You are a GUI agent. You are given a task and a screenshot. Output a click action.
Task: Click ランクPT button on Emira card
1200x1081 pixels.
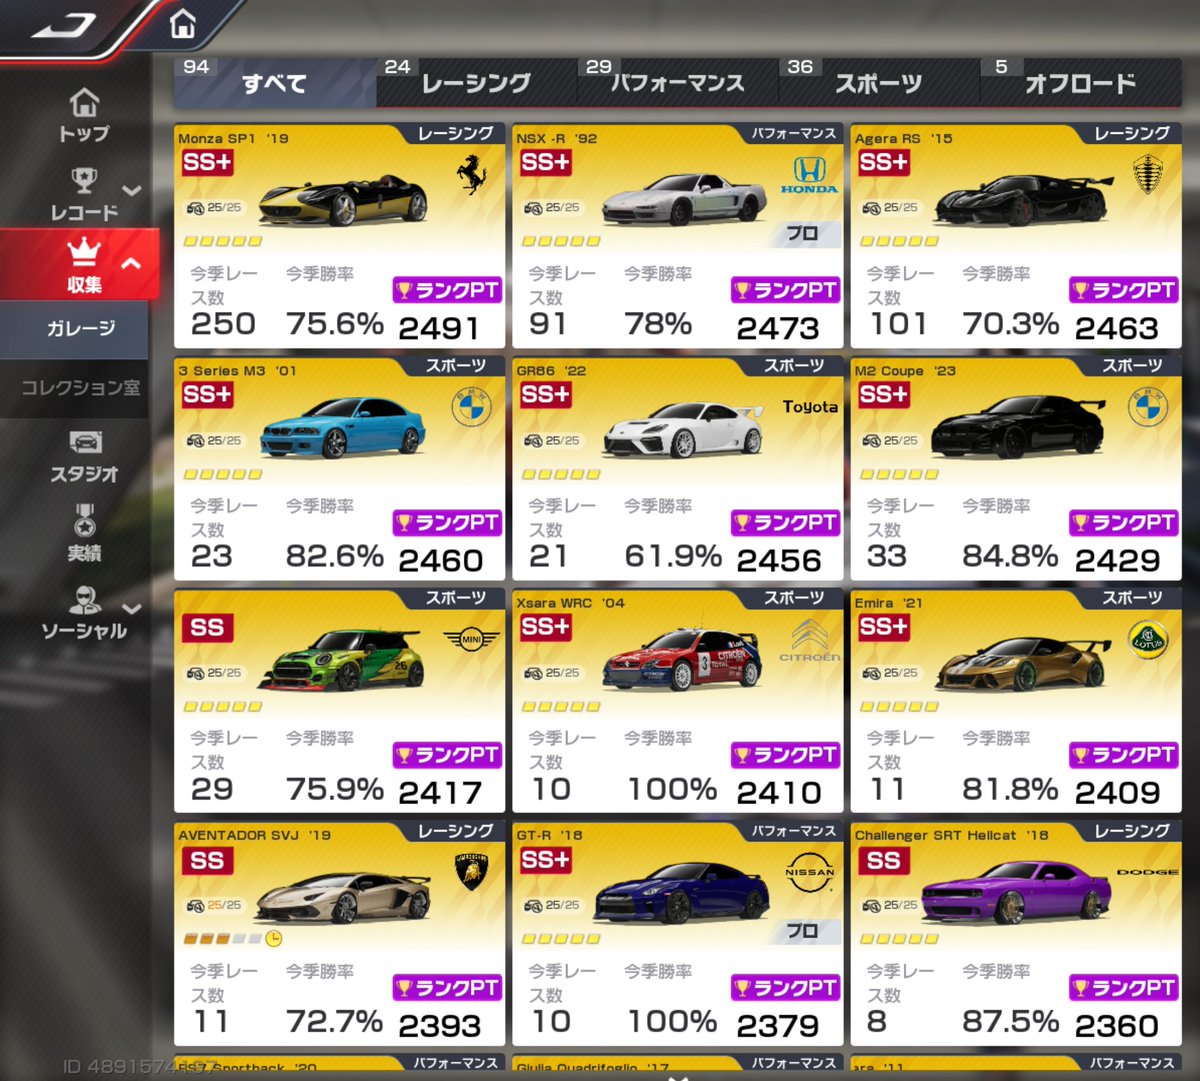pos(1123,755)
